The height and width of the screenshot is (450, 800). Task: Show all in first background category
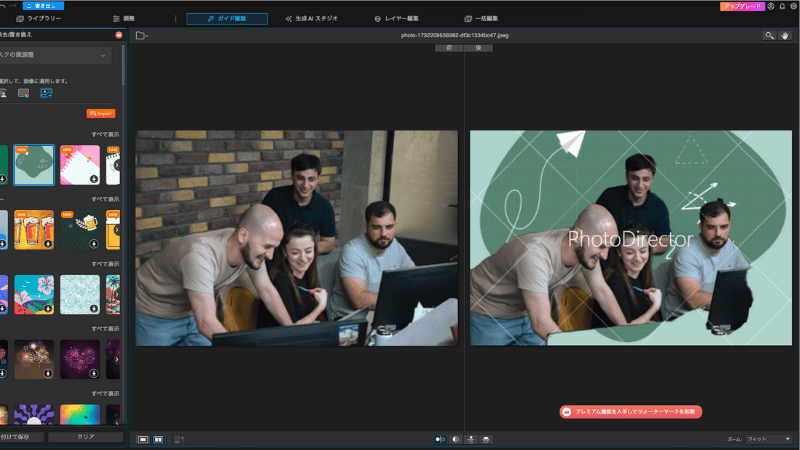point(105,134)
